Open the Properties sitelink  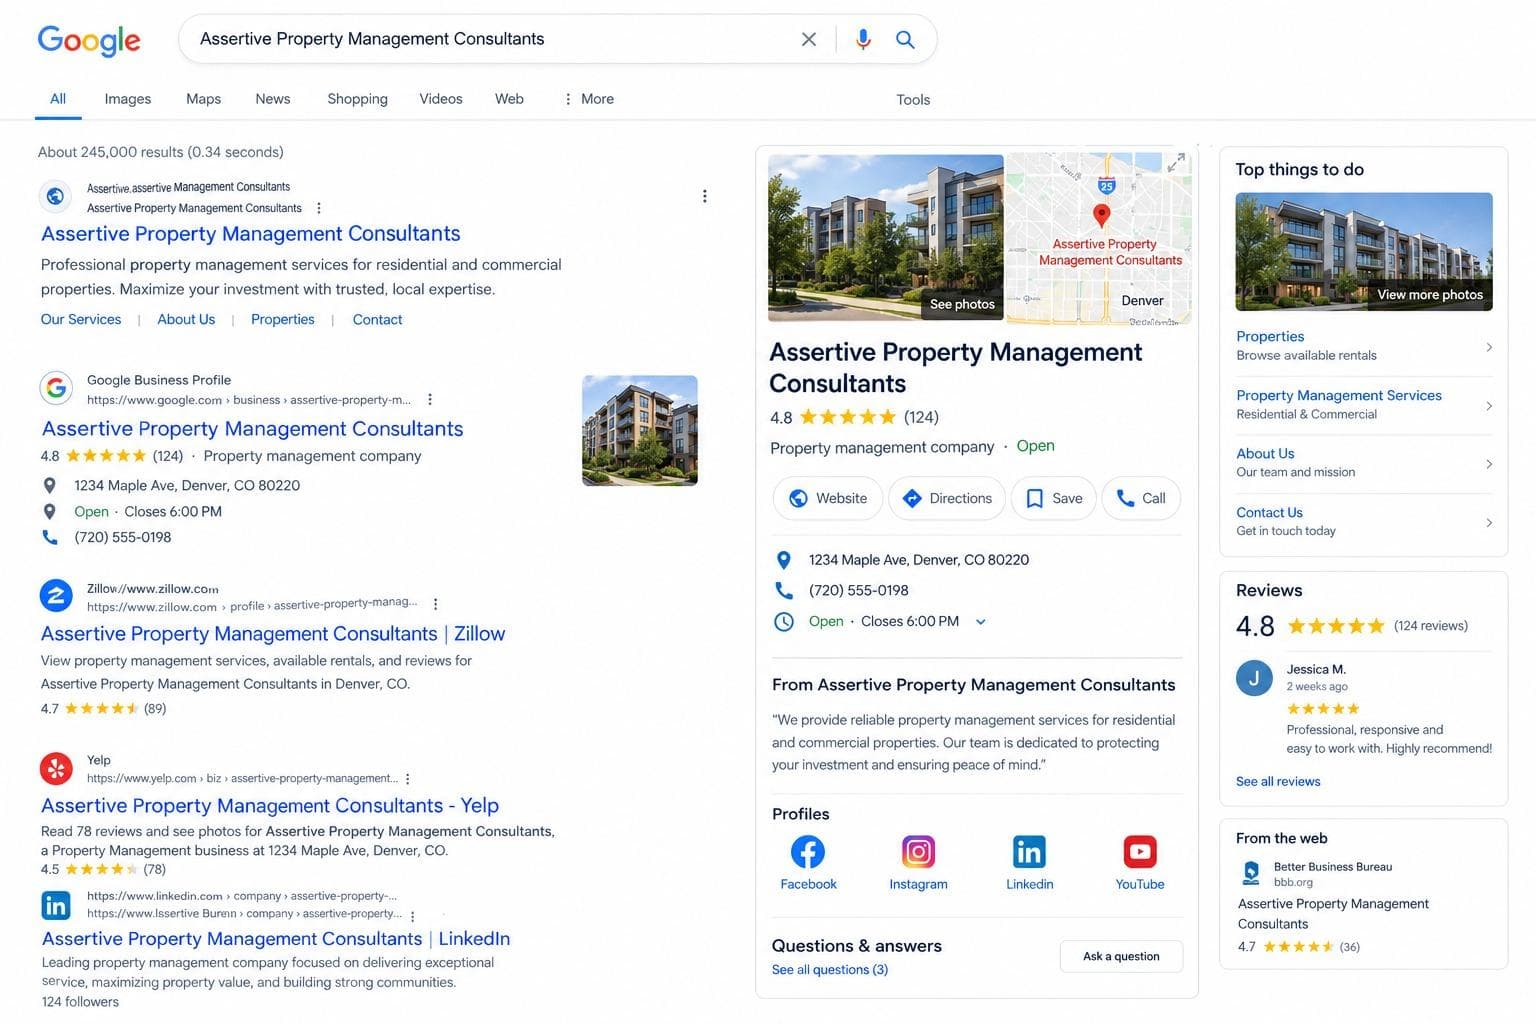(x=283, y=319)
